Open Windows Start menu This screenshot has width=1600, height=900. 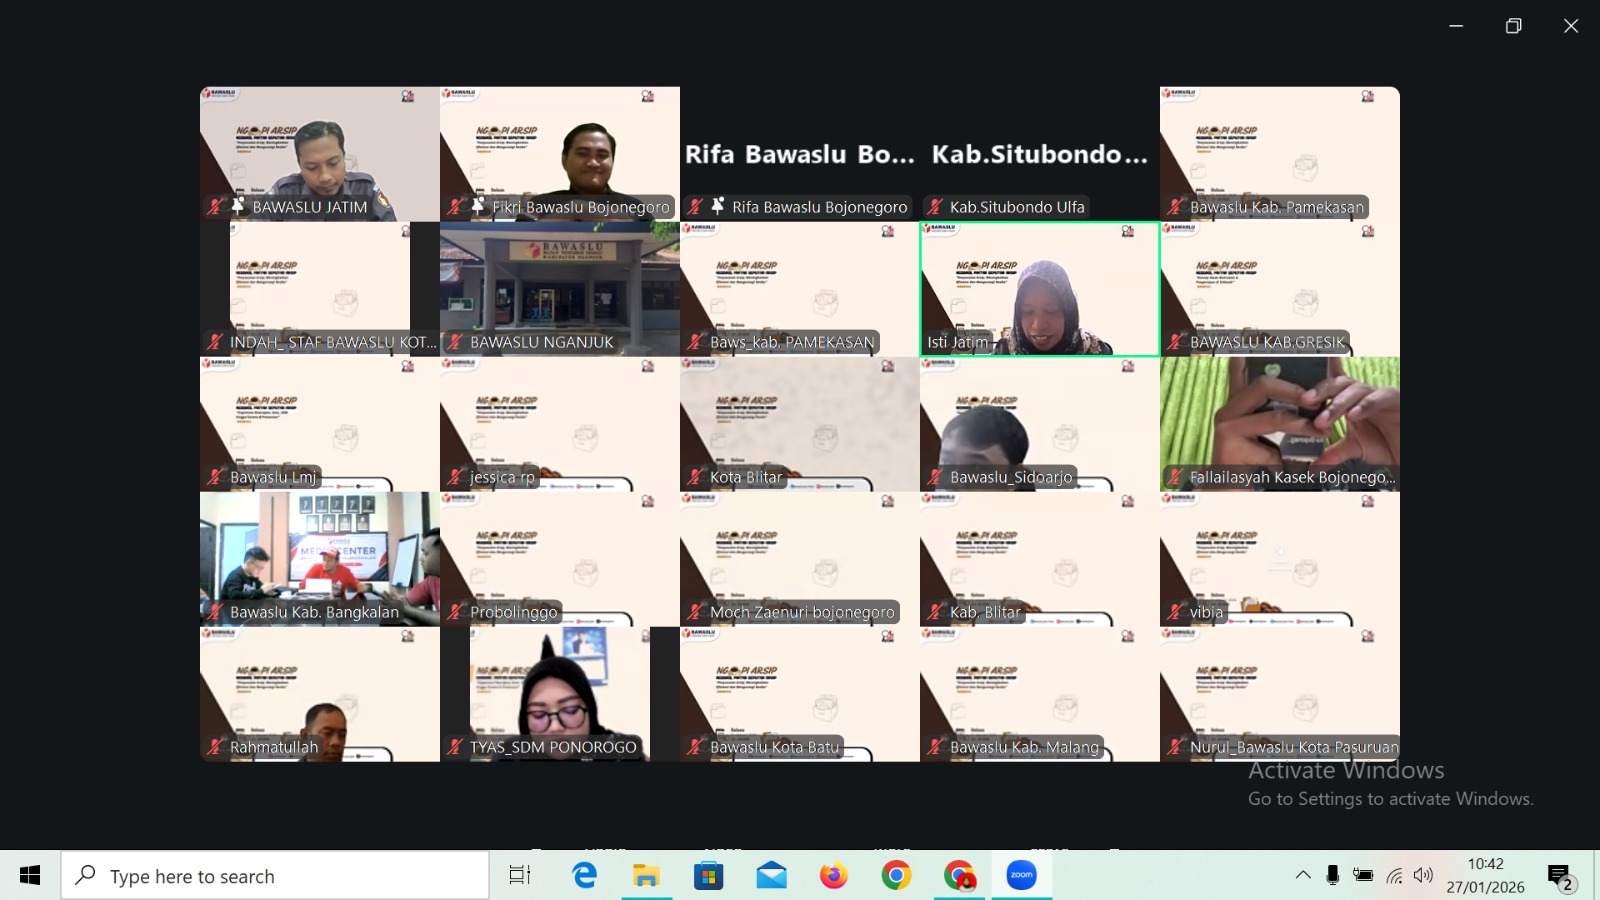click(x=30, y=876)
